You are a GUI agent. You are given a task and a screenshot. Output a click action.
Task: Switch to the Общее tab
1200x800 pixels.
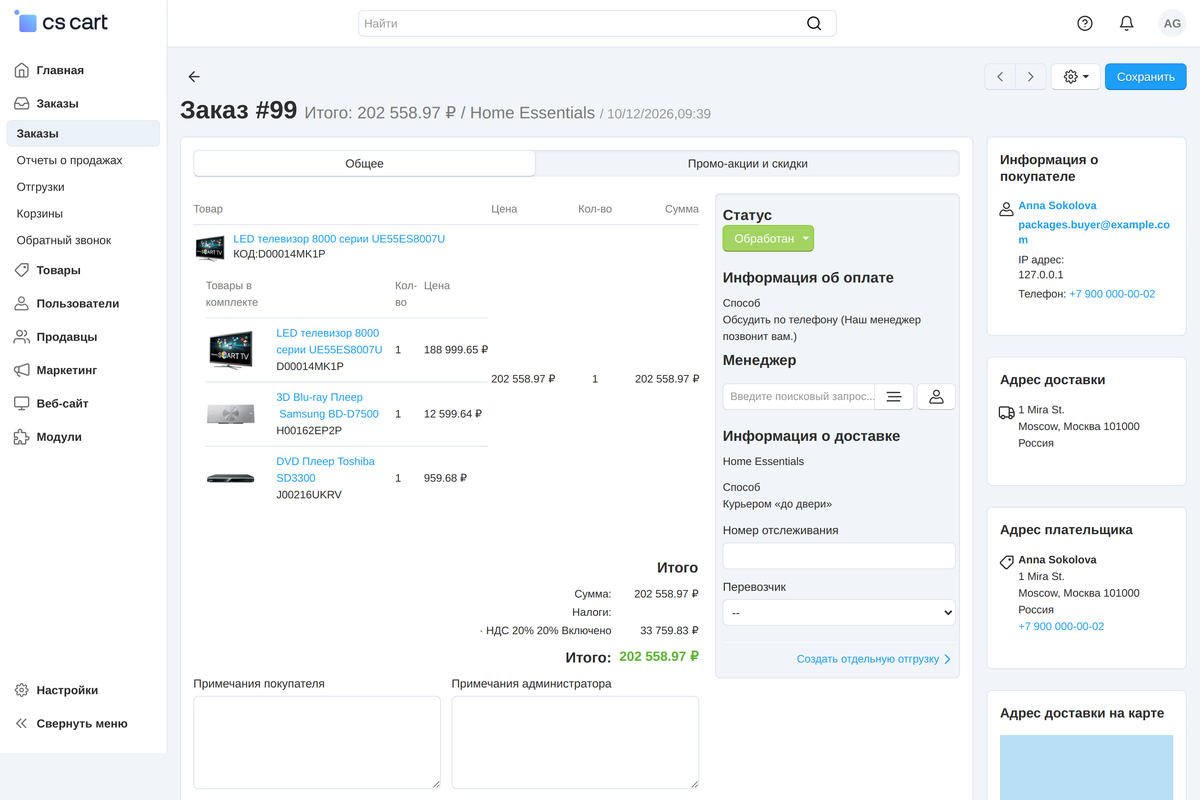[x=364, y=164]
